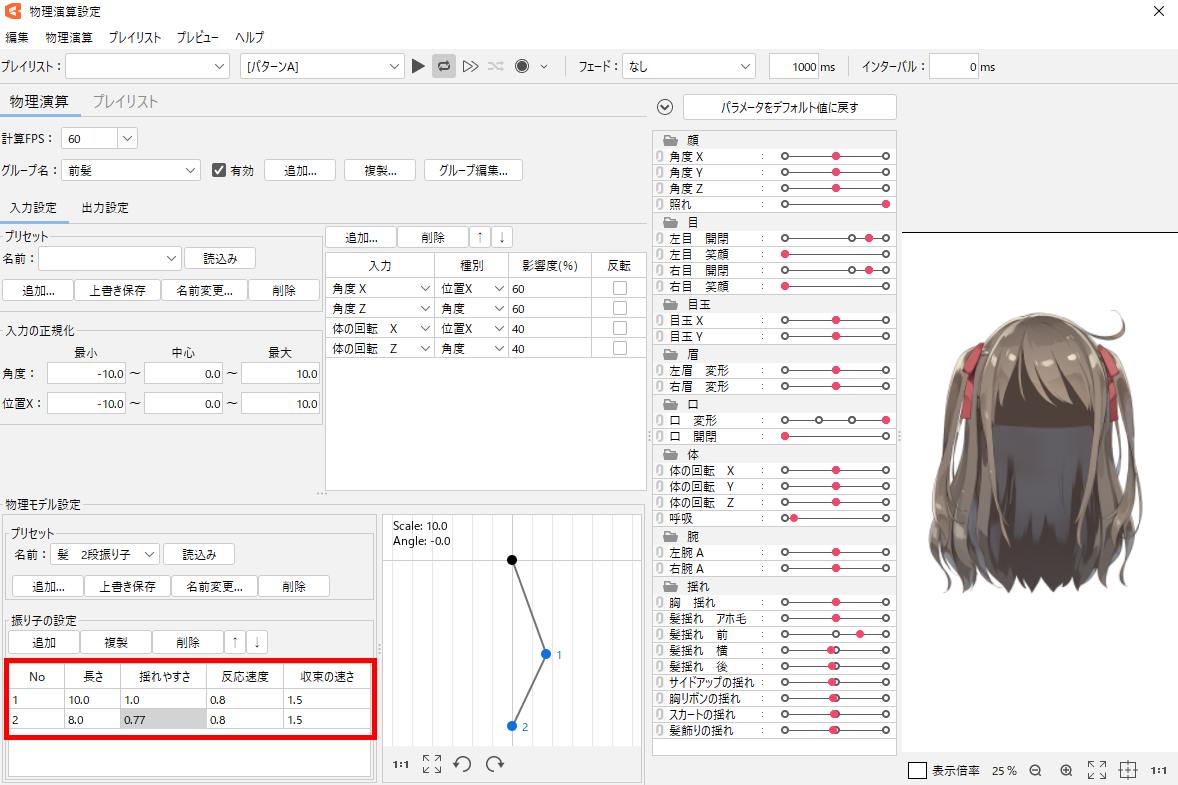Click the play button in the toolbar
This screenshot has width=1178, height=785.
pyautogui.click(x=418, y=66)
